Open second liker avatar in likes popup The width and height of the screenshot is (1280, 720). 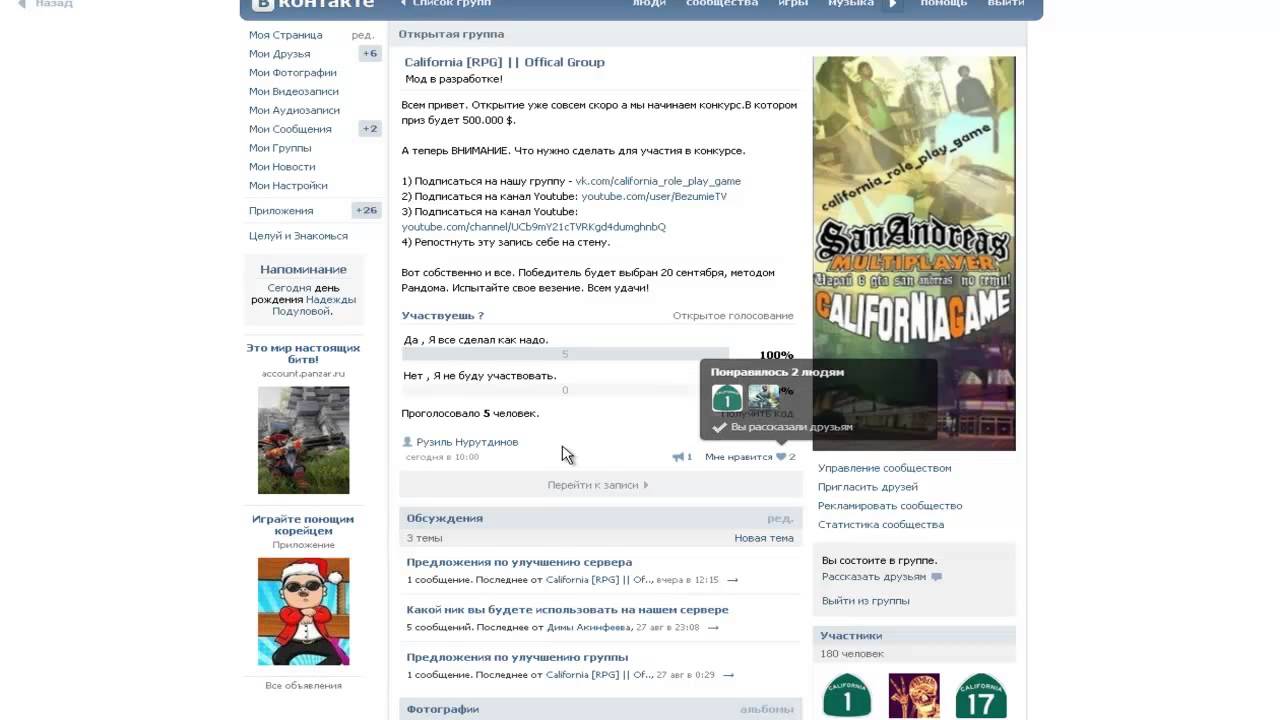(763, 398)
